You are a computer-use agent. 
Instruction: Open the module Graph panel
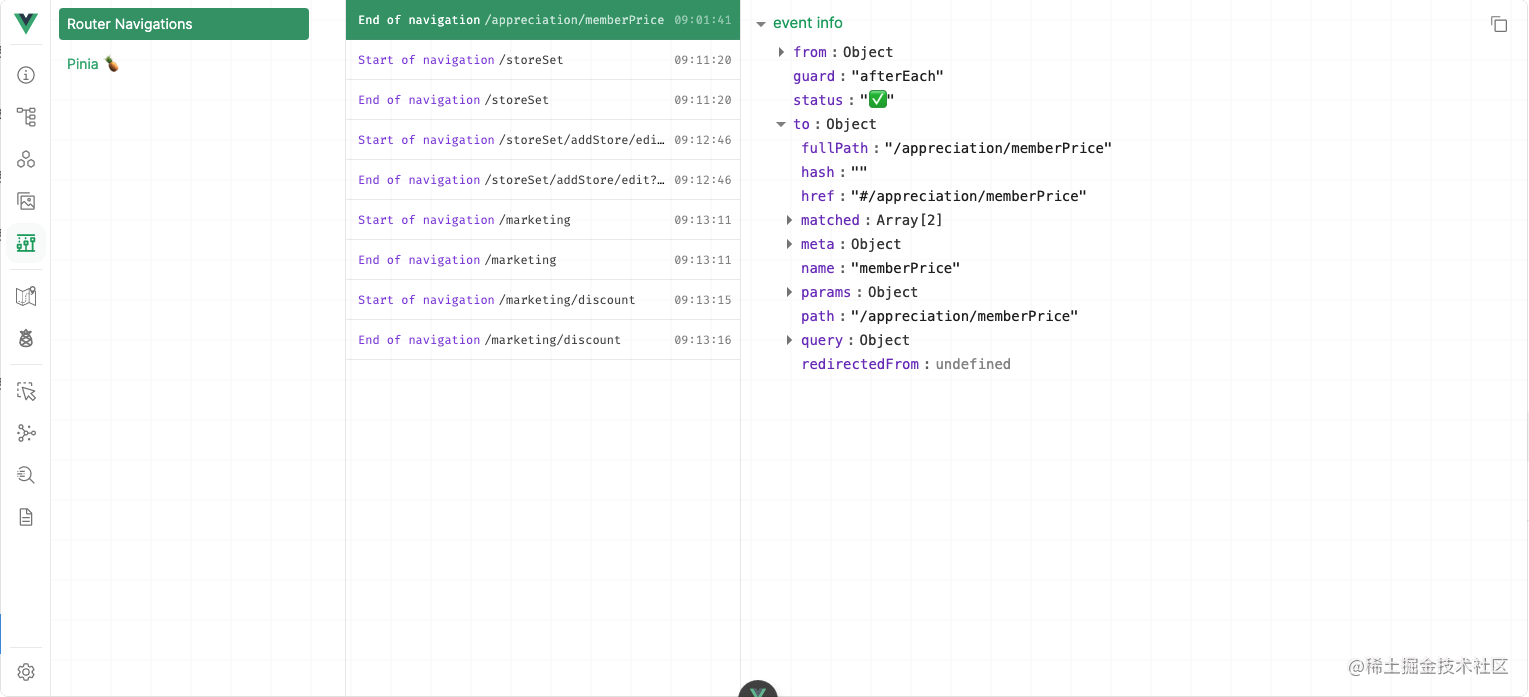point(26,433)
